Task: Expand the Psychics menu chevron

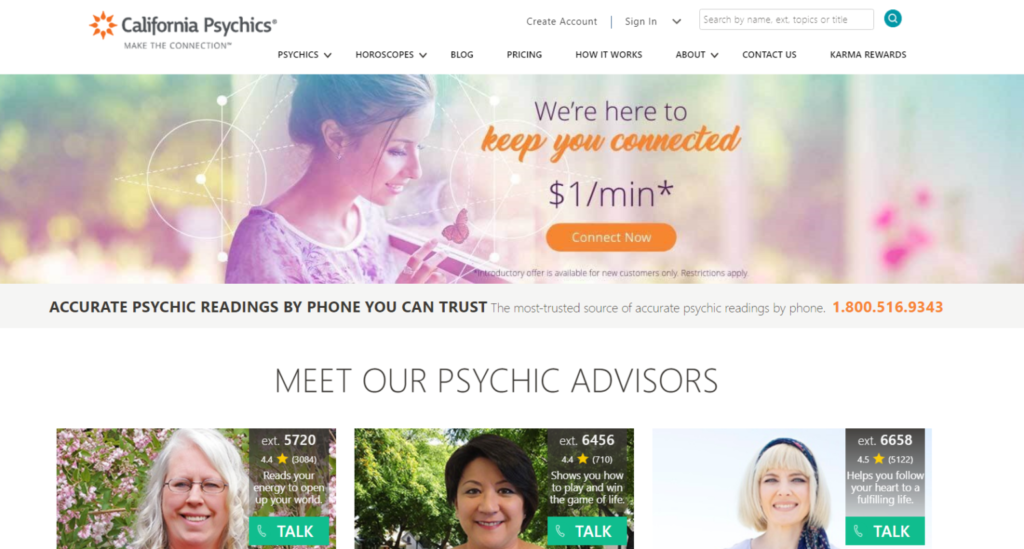Action: (x=328, y=55)
